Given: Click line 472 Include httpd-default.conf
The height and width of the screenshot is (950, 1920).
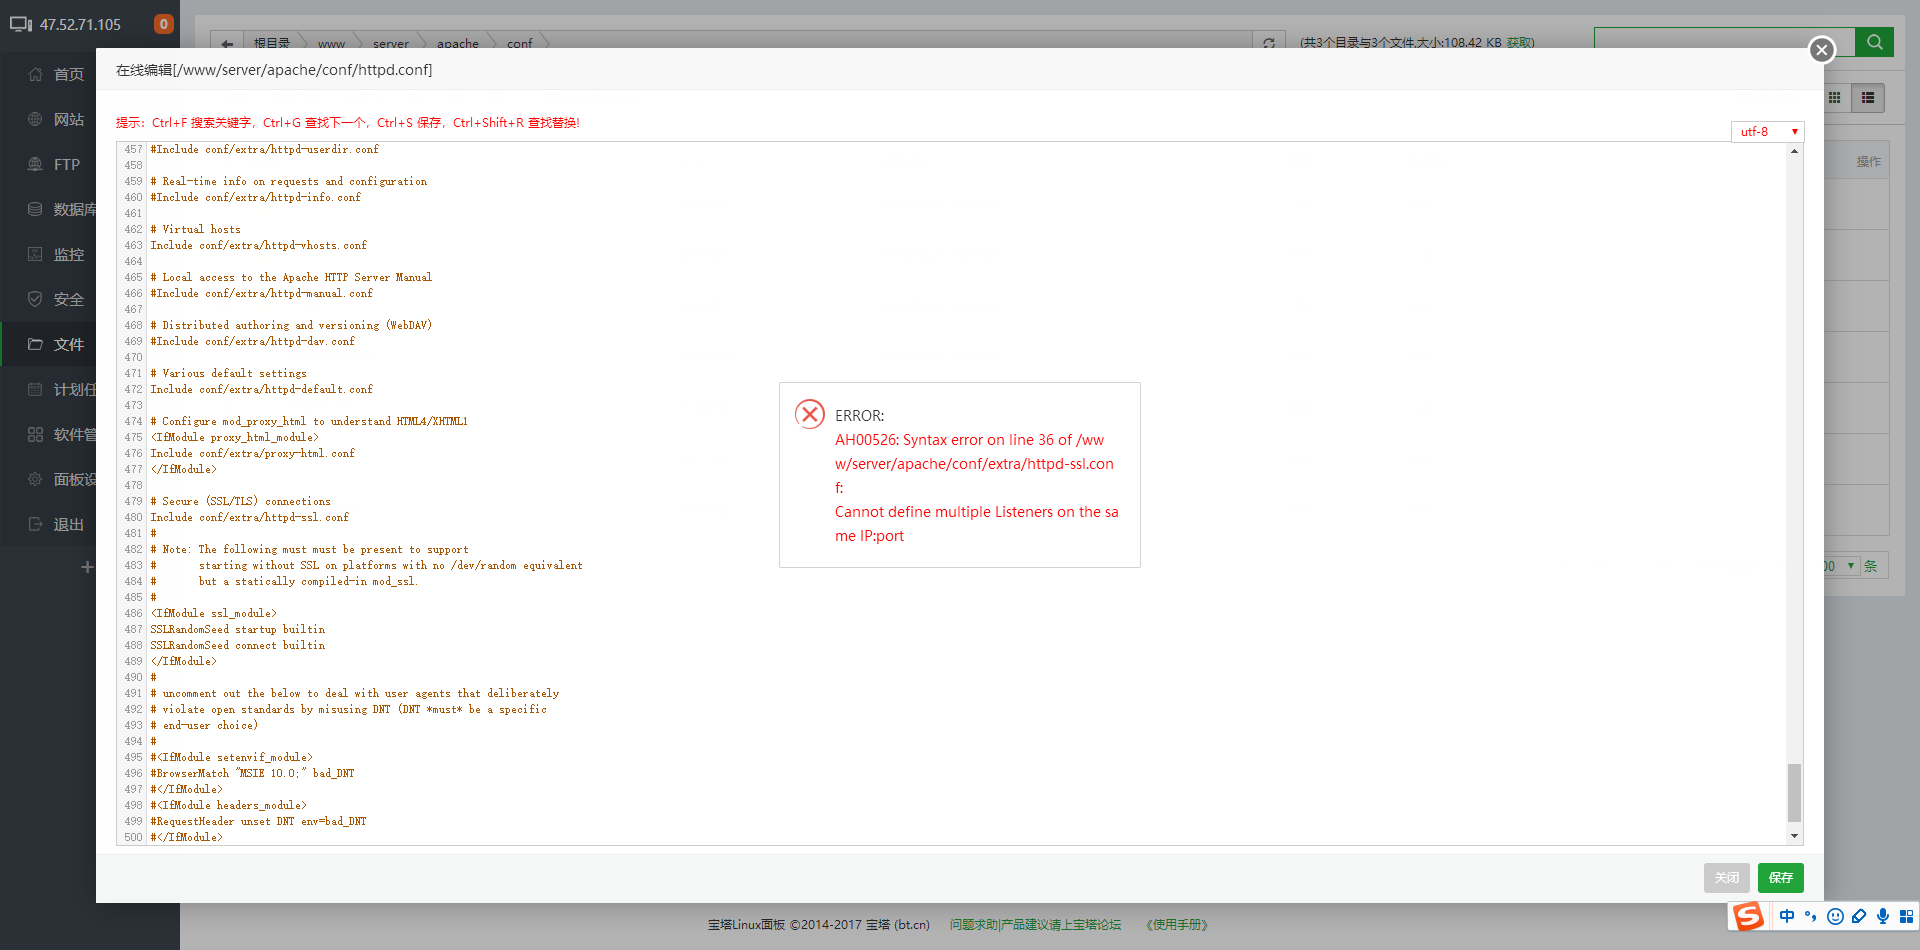Looking at the screenshot, I should (261, 389).
